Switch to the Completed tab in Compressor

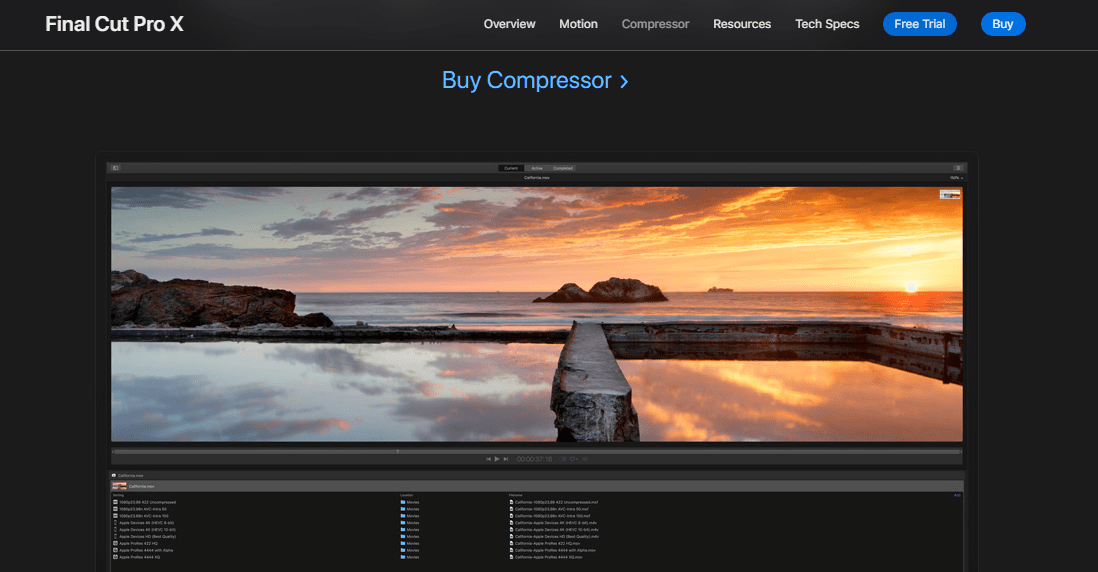tap(562, 168)
